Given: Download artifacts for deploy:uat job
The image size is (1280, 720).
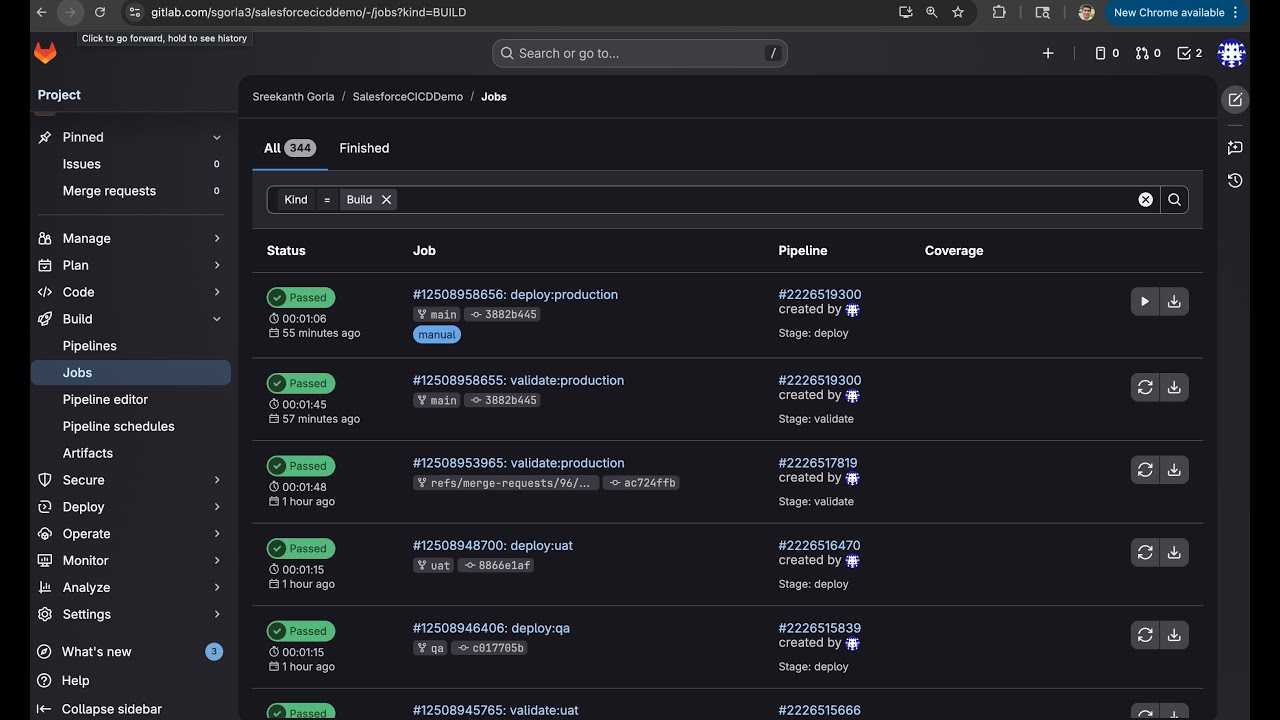Looking at the screenshot, I should [1174, 552].
